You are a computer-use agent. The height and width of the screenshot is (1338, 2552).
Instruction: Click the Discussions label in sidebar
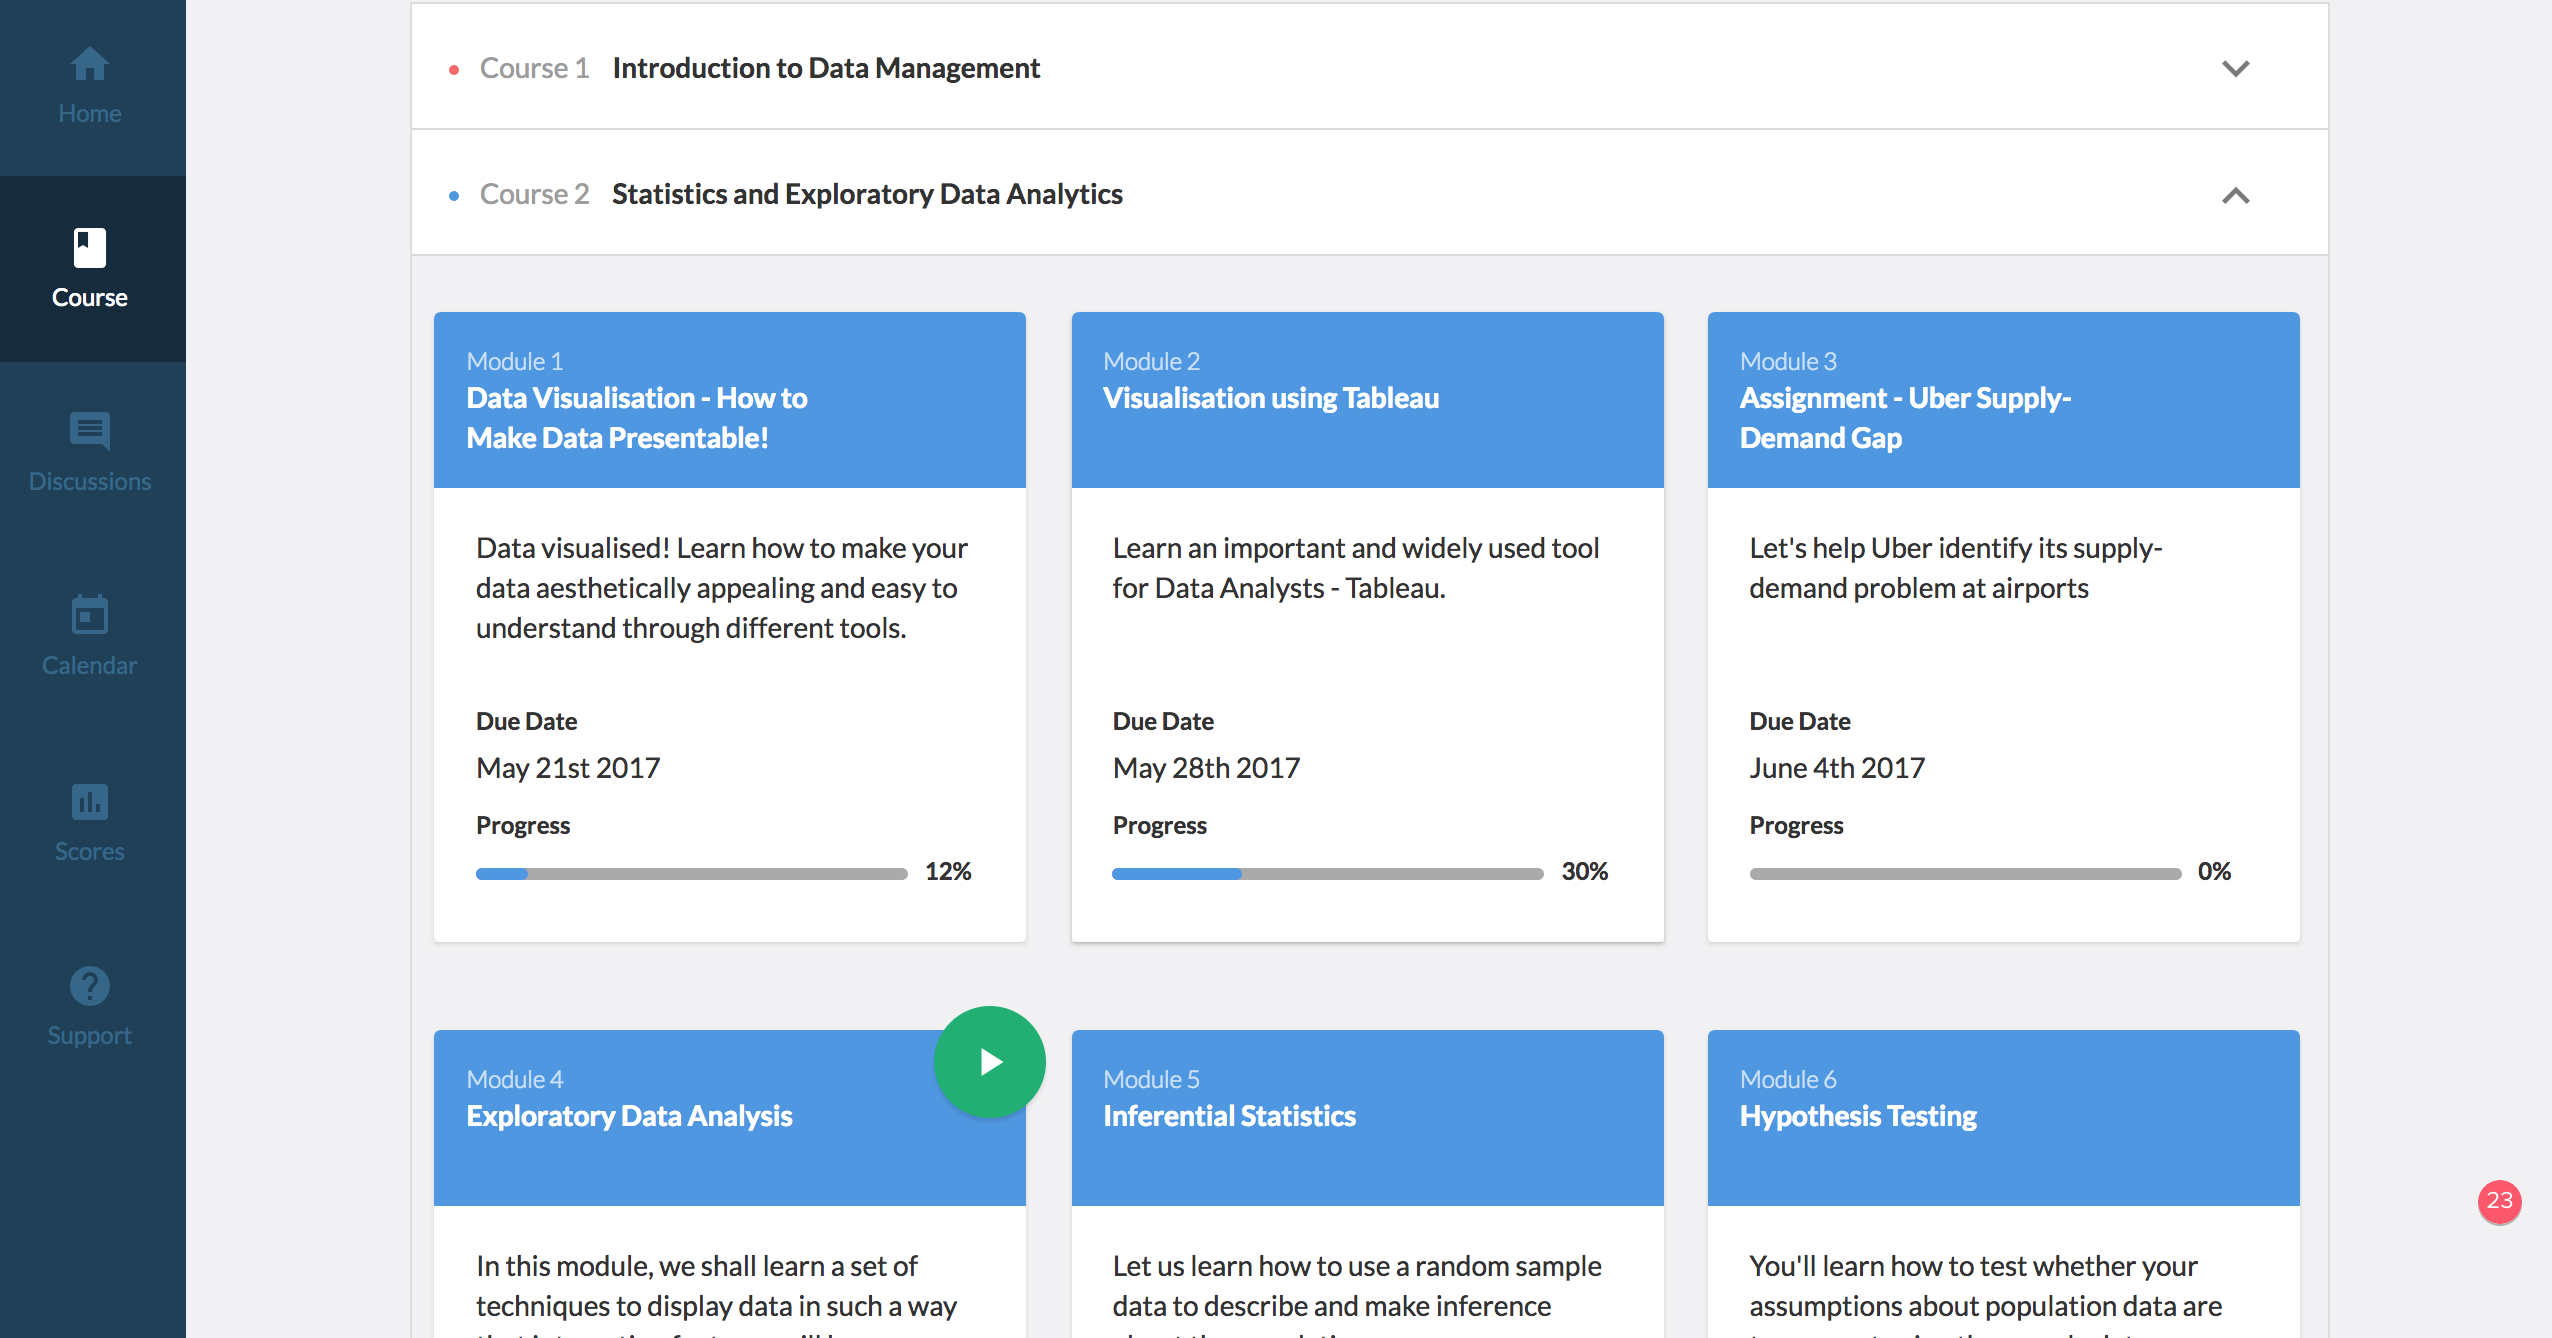point(89,482)
